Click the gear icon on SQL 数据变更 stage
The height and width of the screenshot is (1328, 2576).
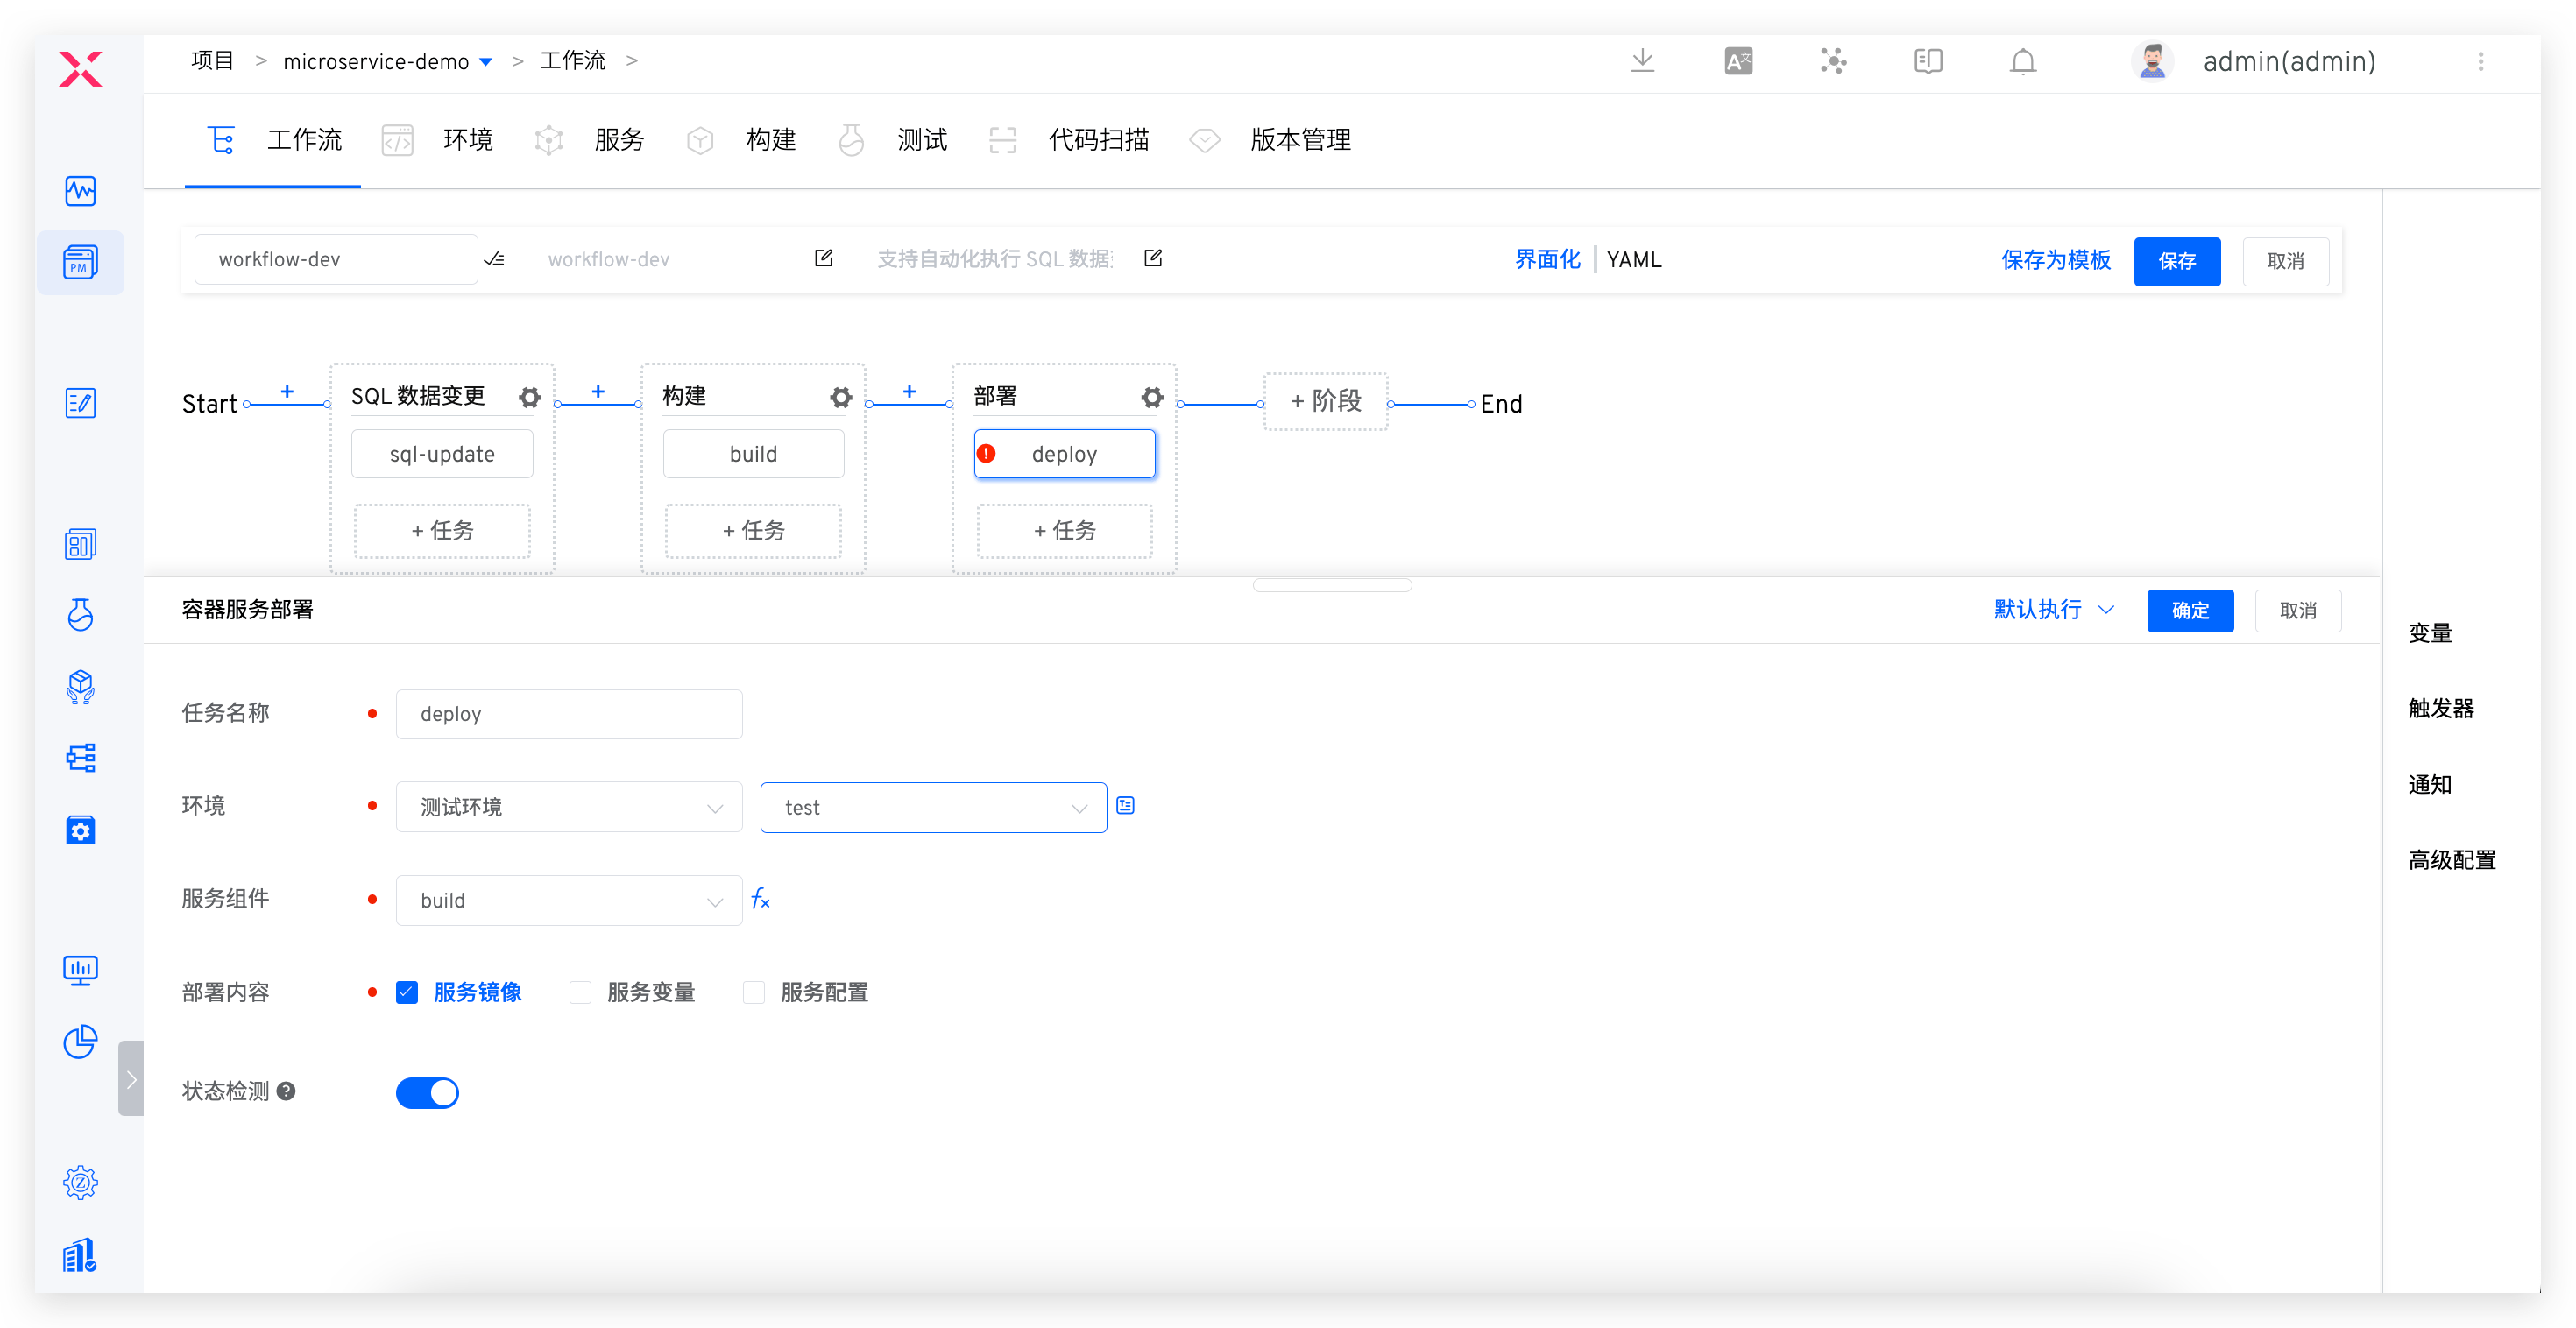[x=530, y=397]
